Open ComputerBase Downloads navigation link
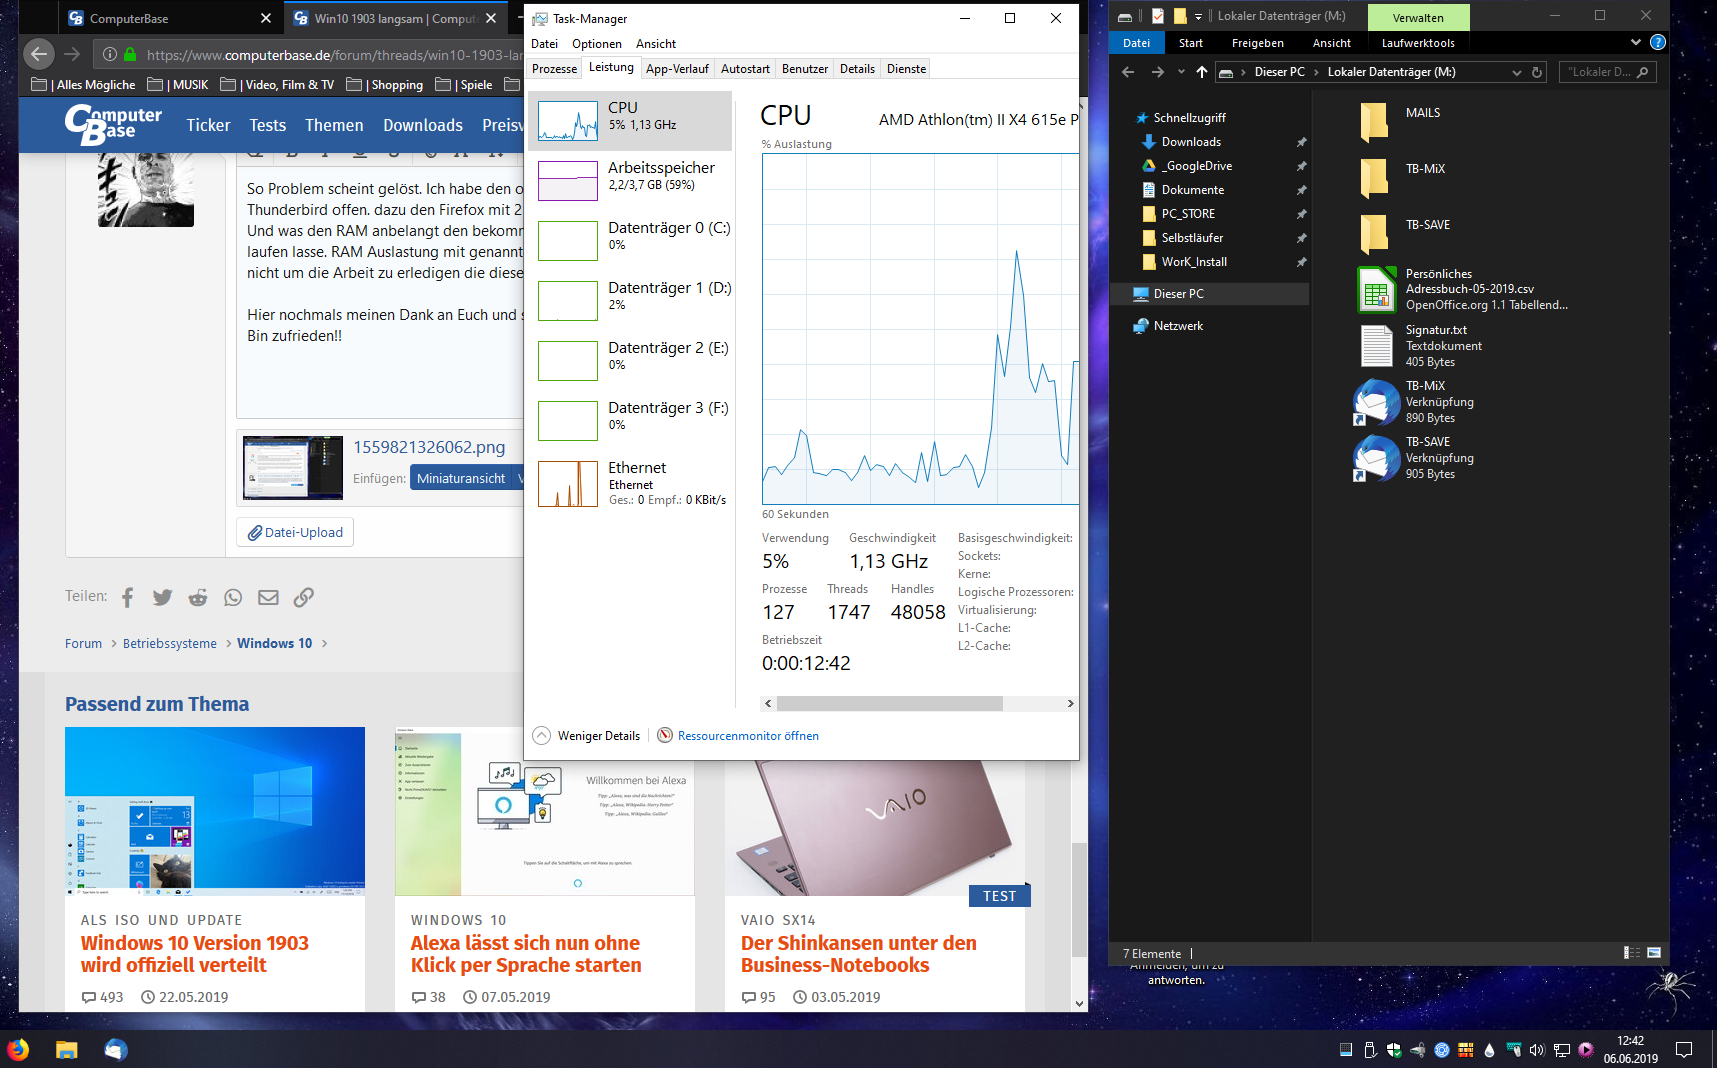Screen dimensions: 1717x1068 pyautogui.click(x=423, y=125)
